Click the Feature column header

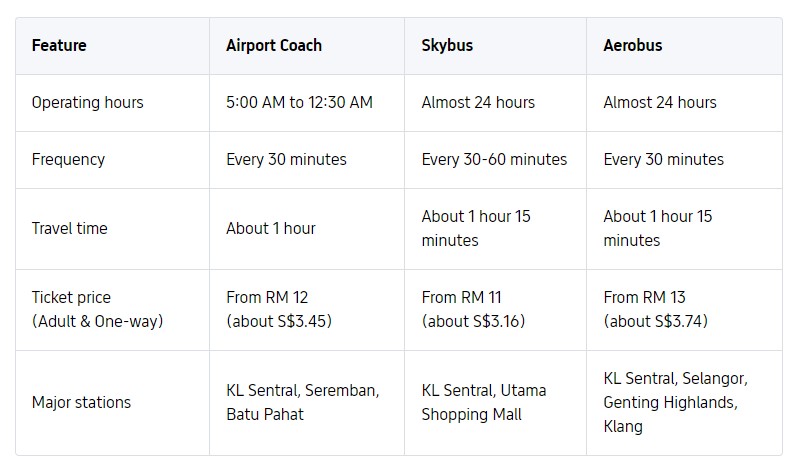click(x=59, y=45)
